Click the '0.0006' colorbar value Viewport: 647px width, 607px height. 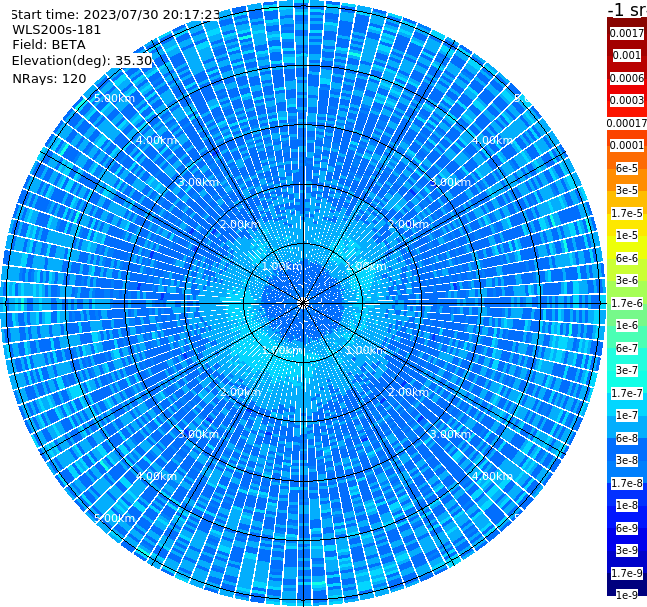click(x=627, y=78)
